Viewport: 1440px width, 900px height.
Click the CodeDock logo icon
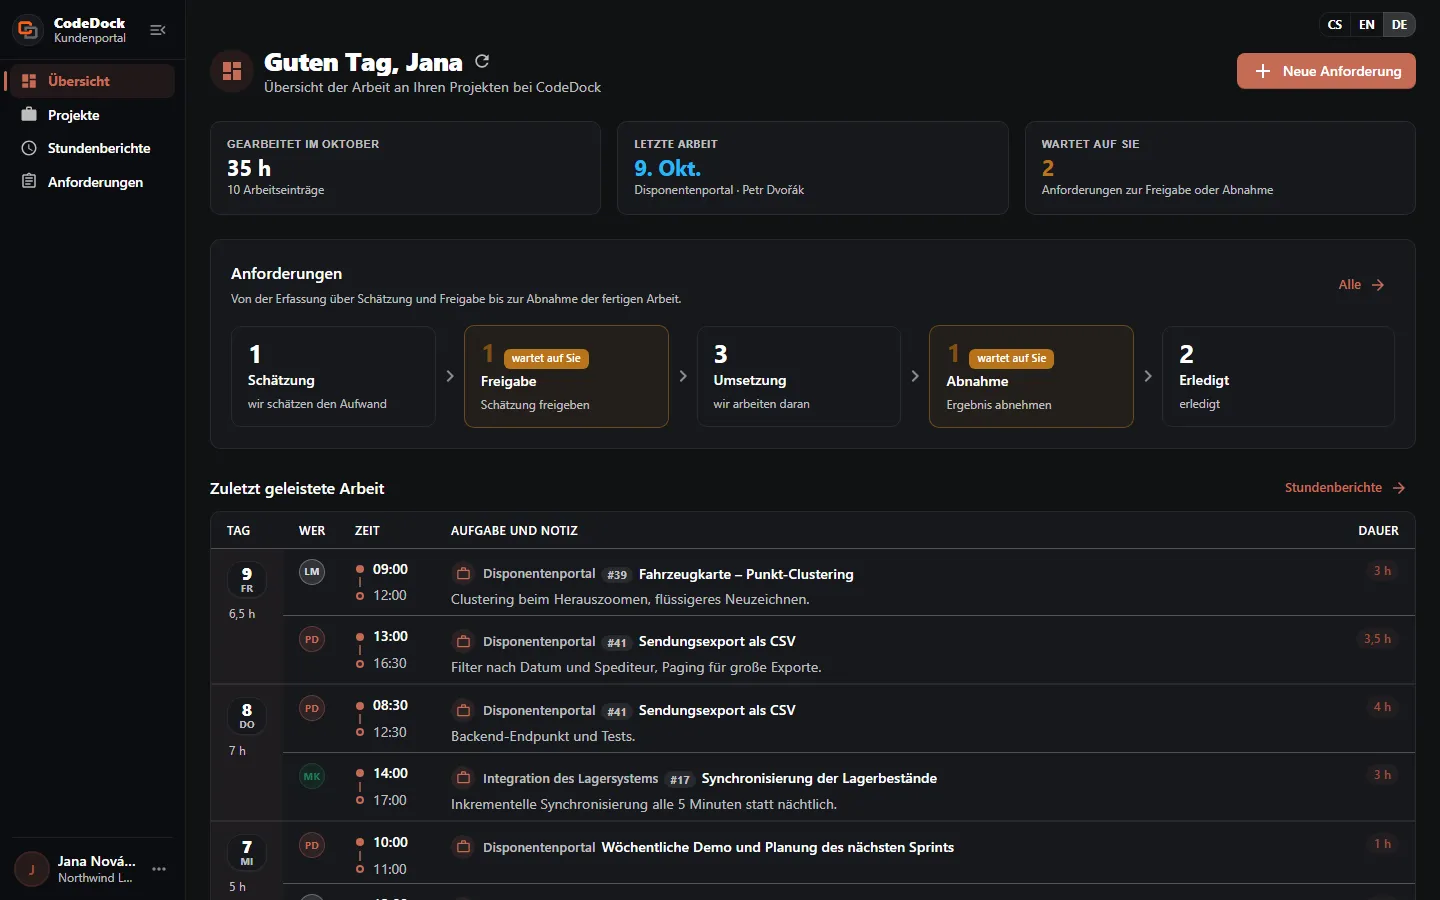(x=28, y=30)
